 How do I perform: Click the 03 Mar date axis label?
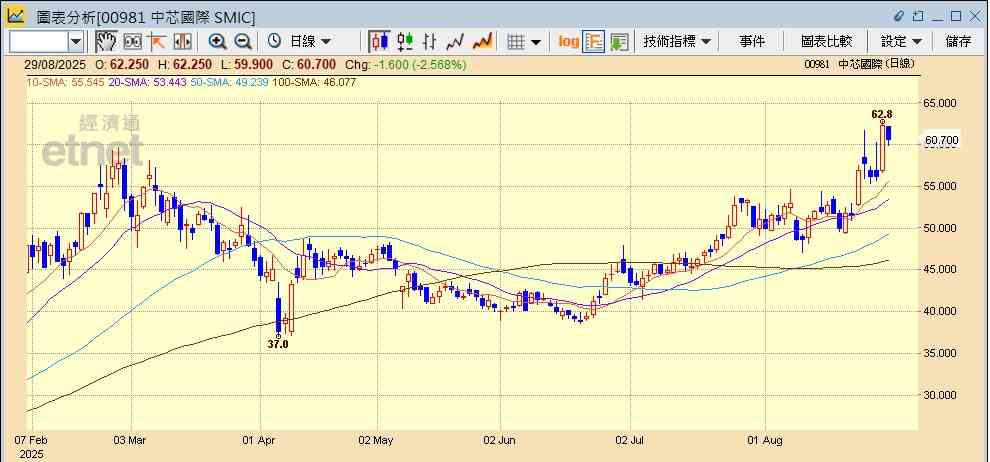[130, 440]
